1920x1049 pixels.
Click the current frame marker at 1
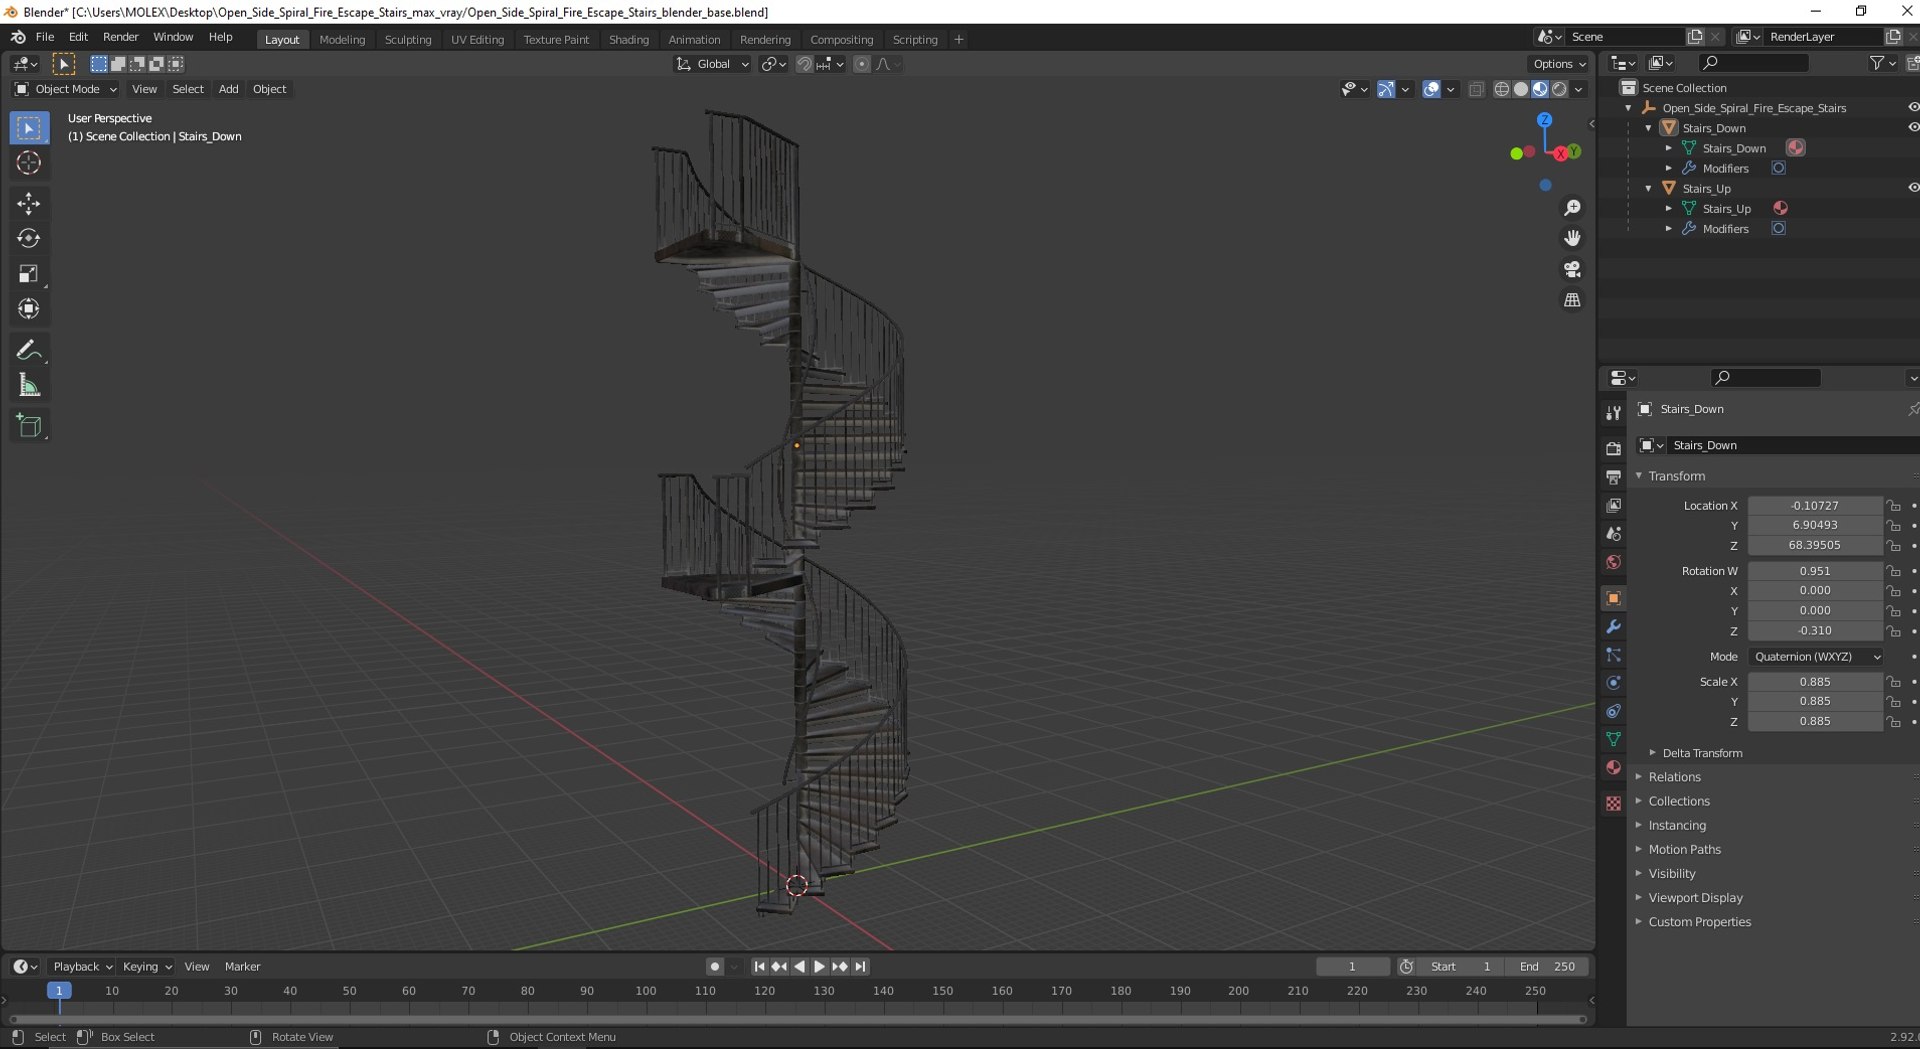[x=59, y=991]
